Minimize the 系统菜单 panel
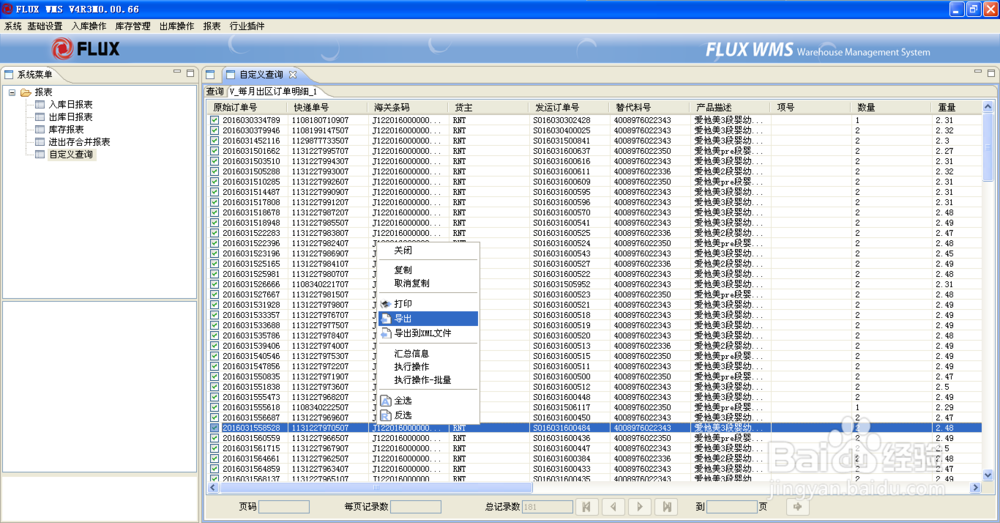The image size is (1000, 523). tap(177, 73)
